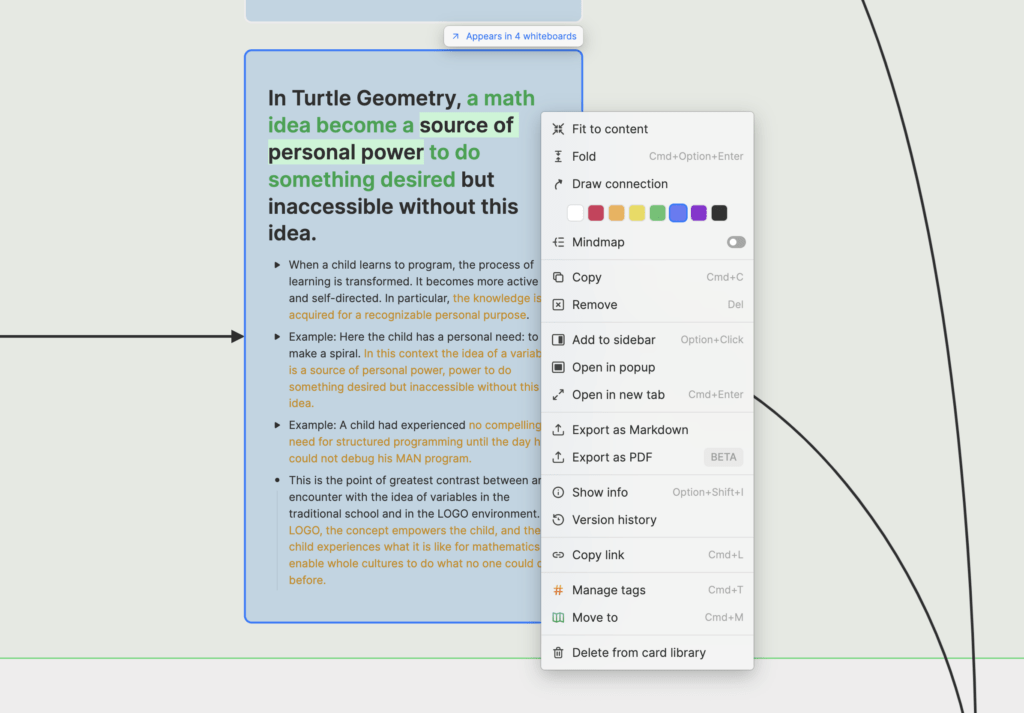This screenshot has width=1024, height=713.
Task: Click the Draw connection arrow icon
Action: [558, 184]
